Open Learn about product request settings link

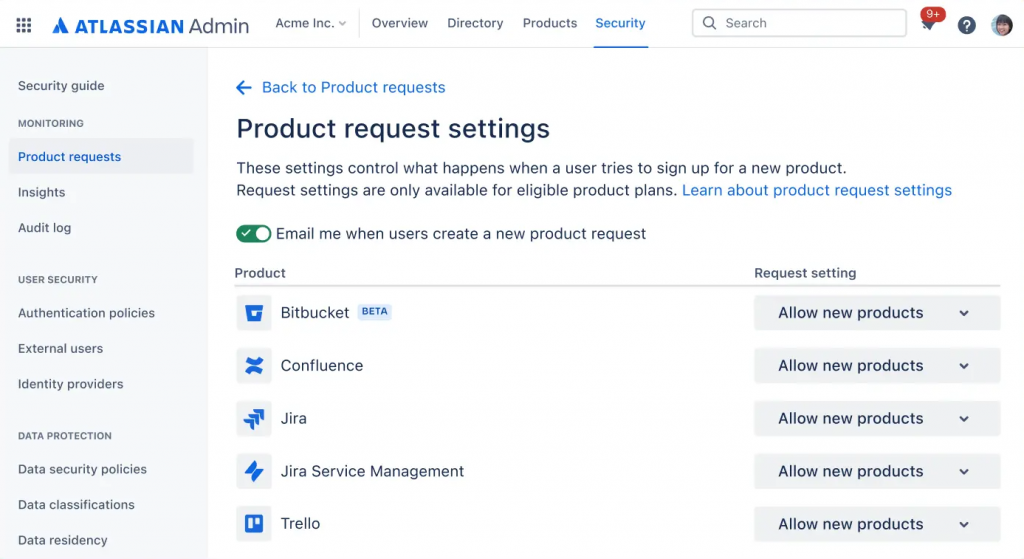(817, 190)
